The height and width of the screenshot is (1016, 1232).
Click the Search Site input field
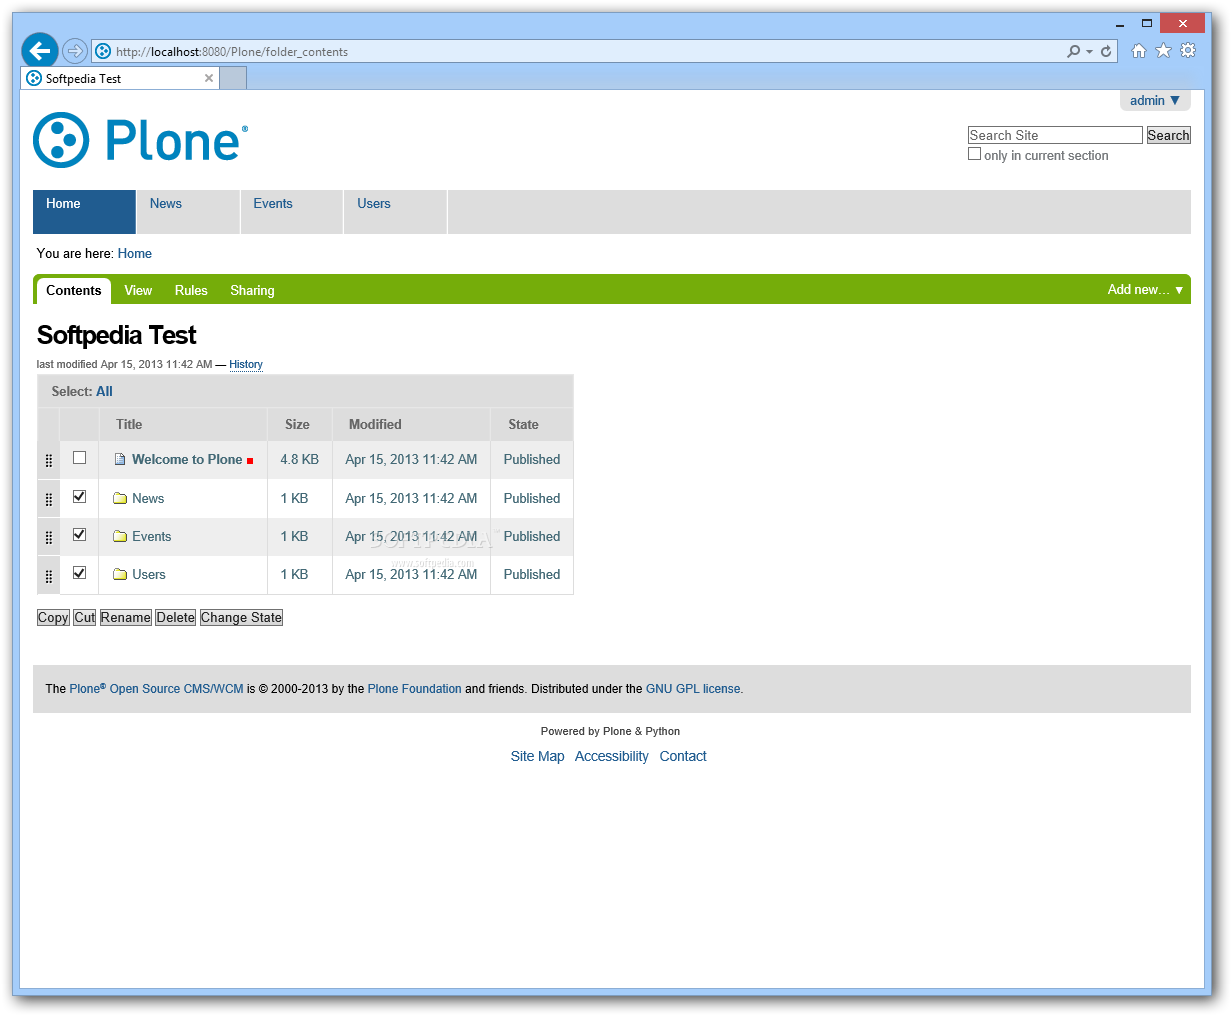(1055, 135)
